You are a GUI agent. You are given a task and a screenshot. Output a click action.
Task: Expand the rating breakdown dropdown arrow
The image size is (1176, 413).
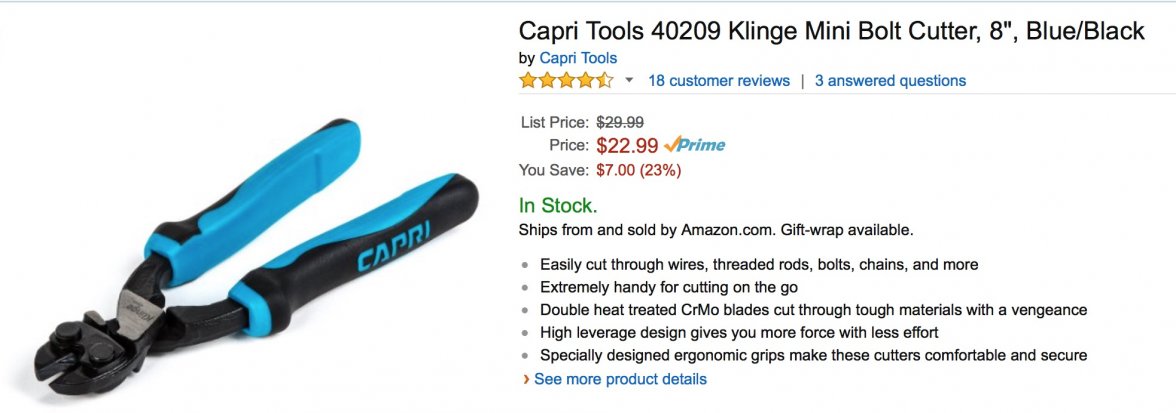tap(629, 80)
